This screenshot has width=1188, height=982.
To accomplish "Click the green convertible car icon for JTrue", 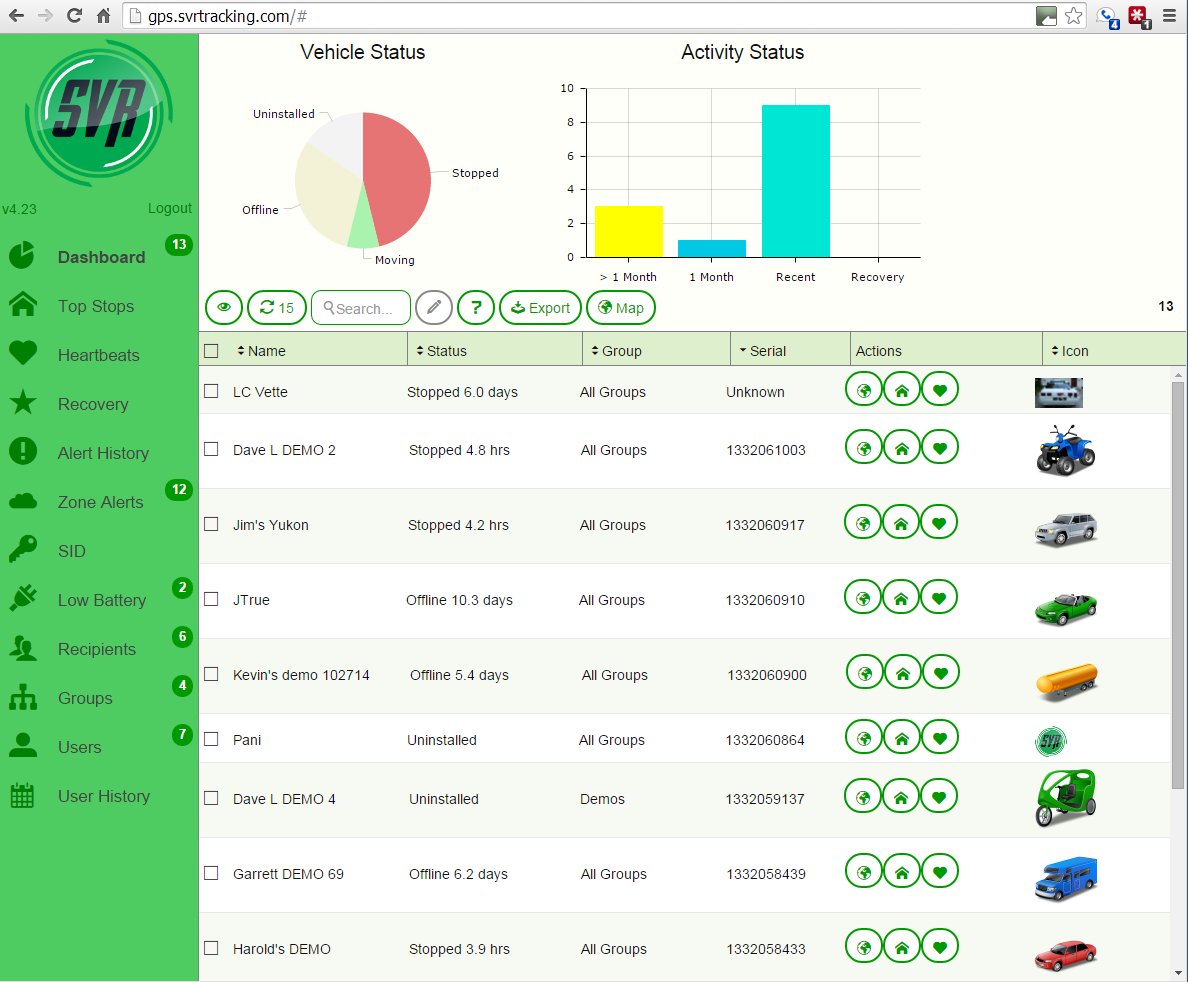I will (x=1065, y=608).
